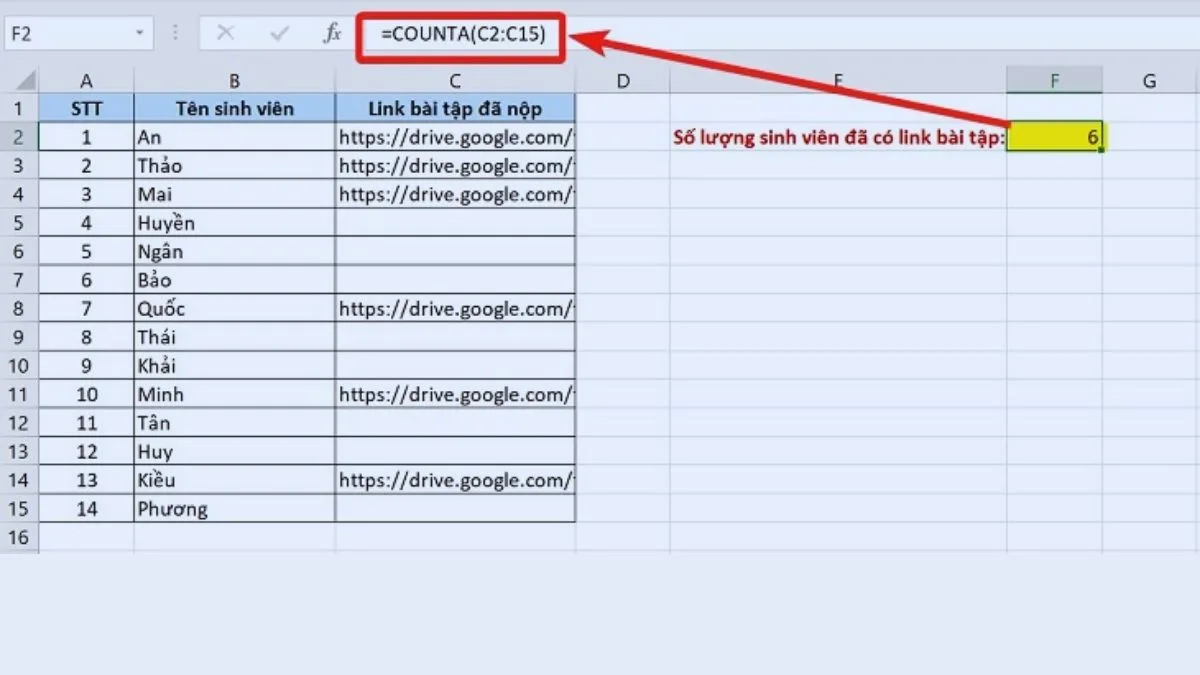Click the red 'Số lượng sinh viên' label cell
Image resolution: width=1200 pixels, height=675 pixels.
coord(839,137)
